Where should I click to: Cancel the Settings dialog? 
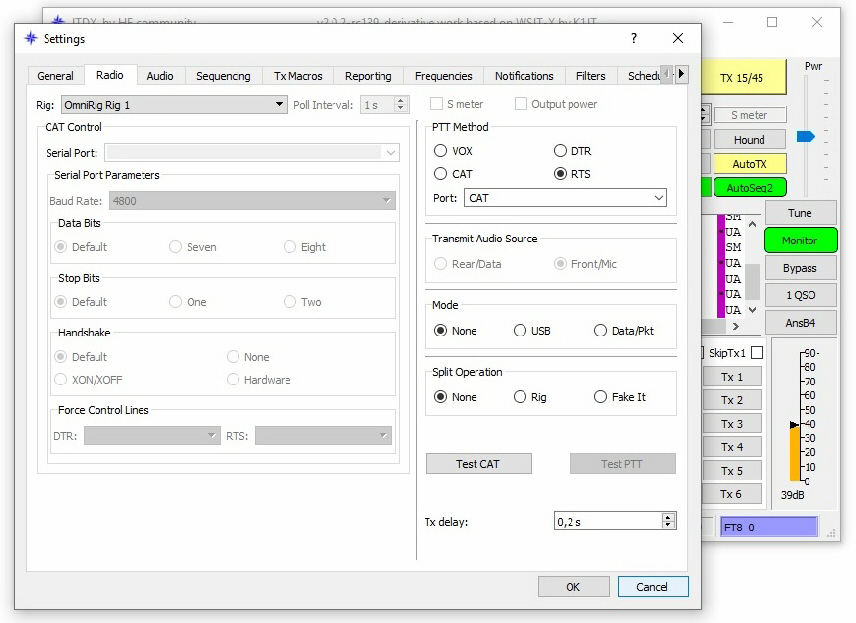pos(652,587)
